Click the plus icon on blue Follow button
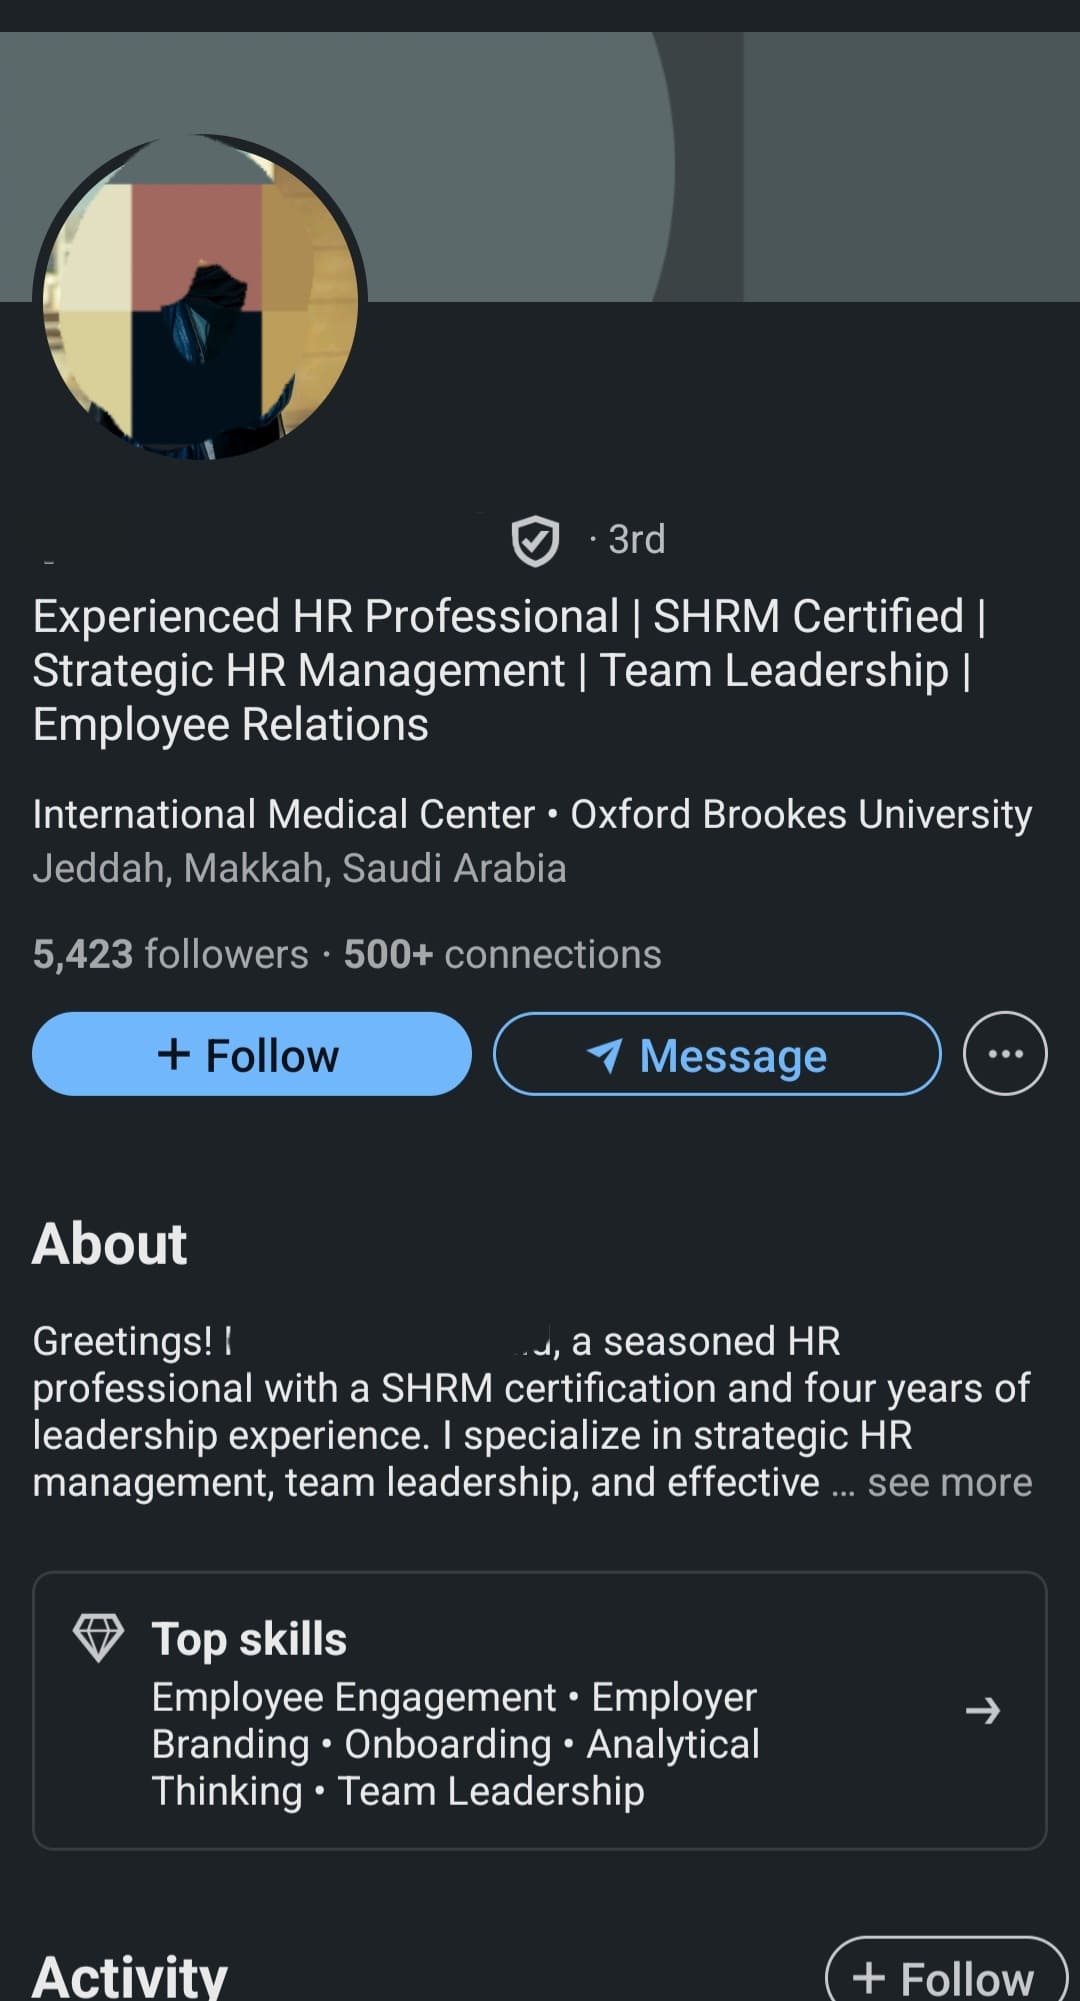The height and width of the screenshot is (2001, 1080). (174, 1054)
